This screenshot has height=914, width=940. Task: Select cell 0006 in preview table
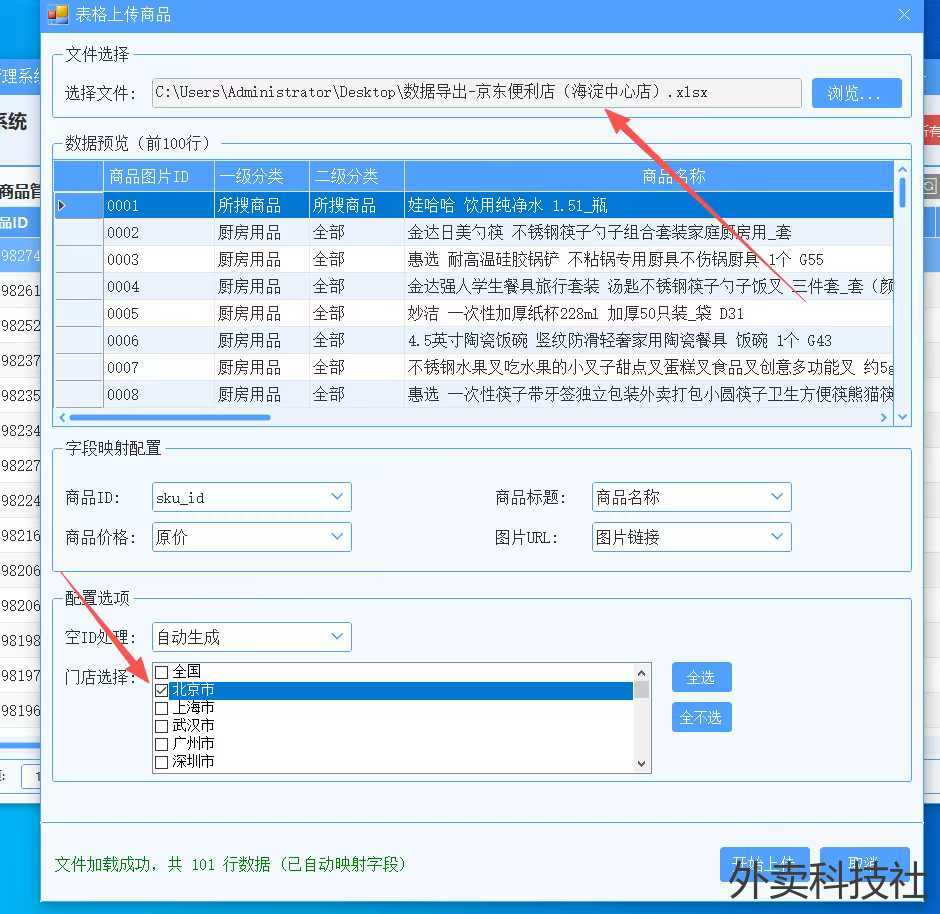tap(159, 340)
